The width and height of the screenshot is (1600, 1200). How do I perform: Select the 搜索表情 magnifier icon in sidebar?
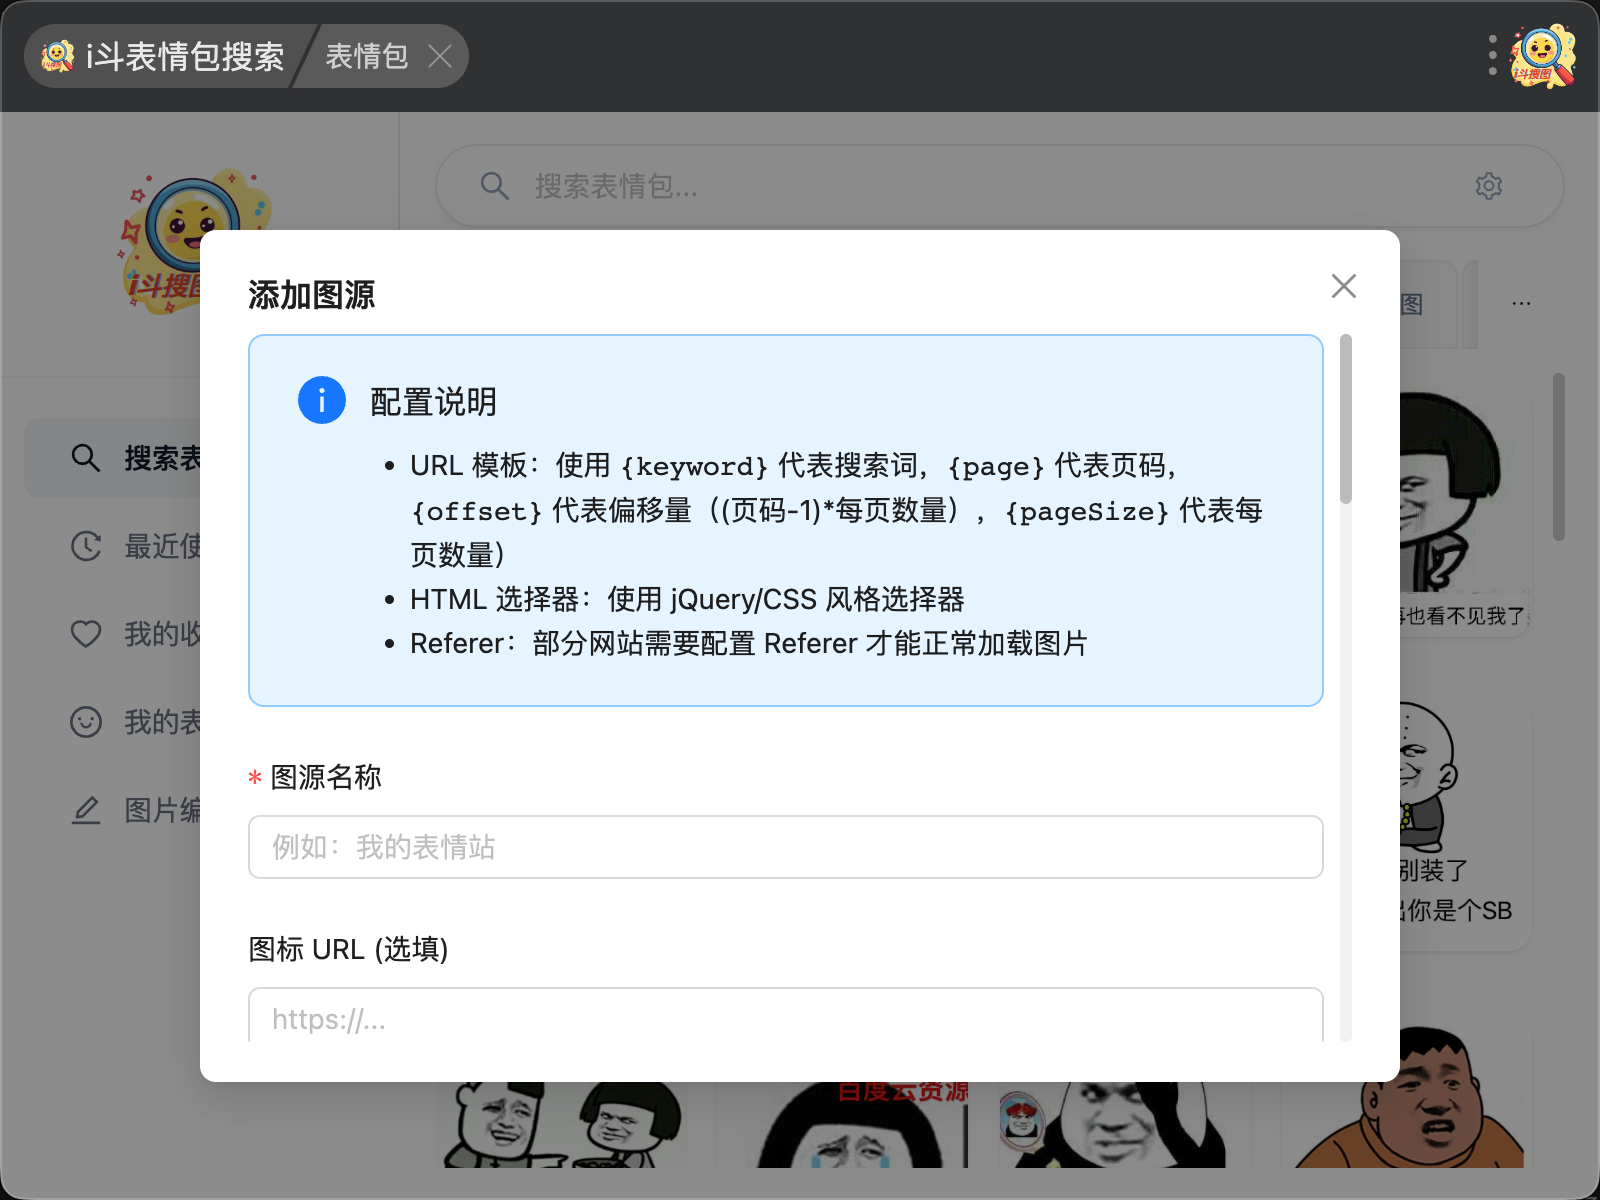click(86, 458)
